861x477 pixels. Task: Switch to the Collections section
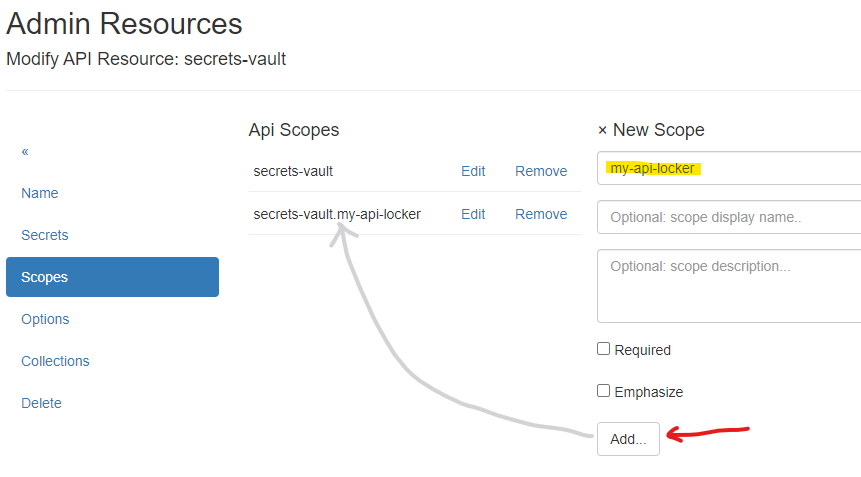pyautogui.click(x=55, y=361)
